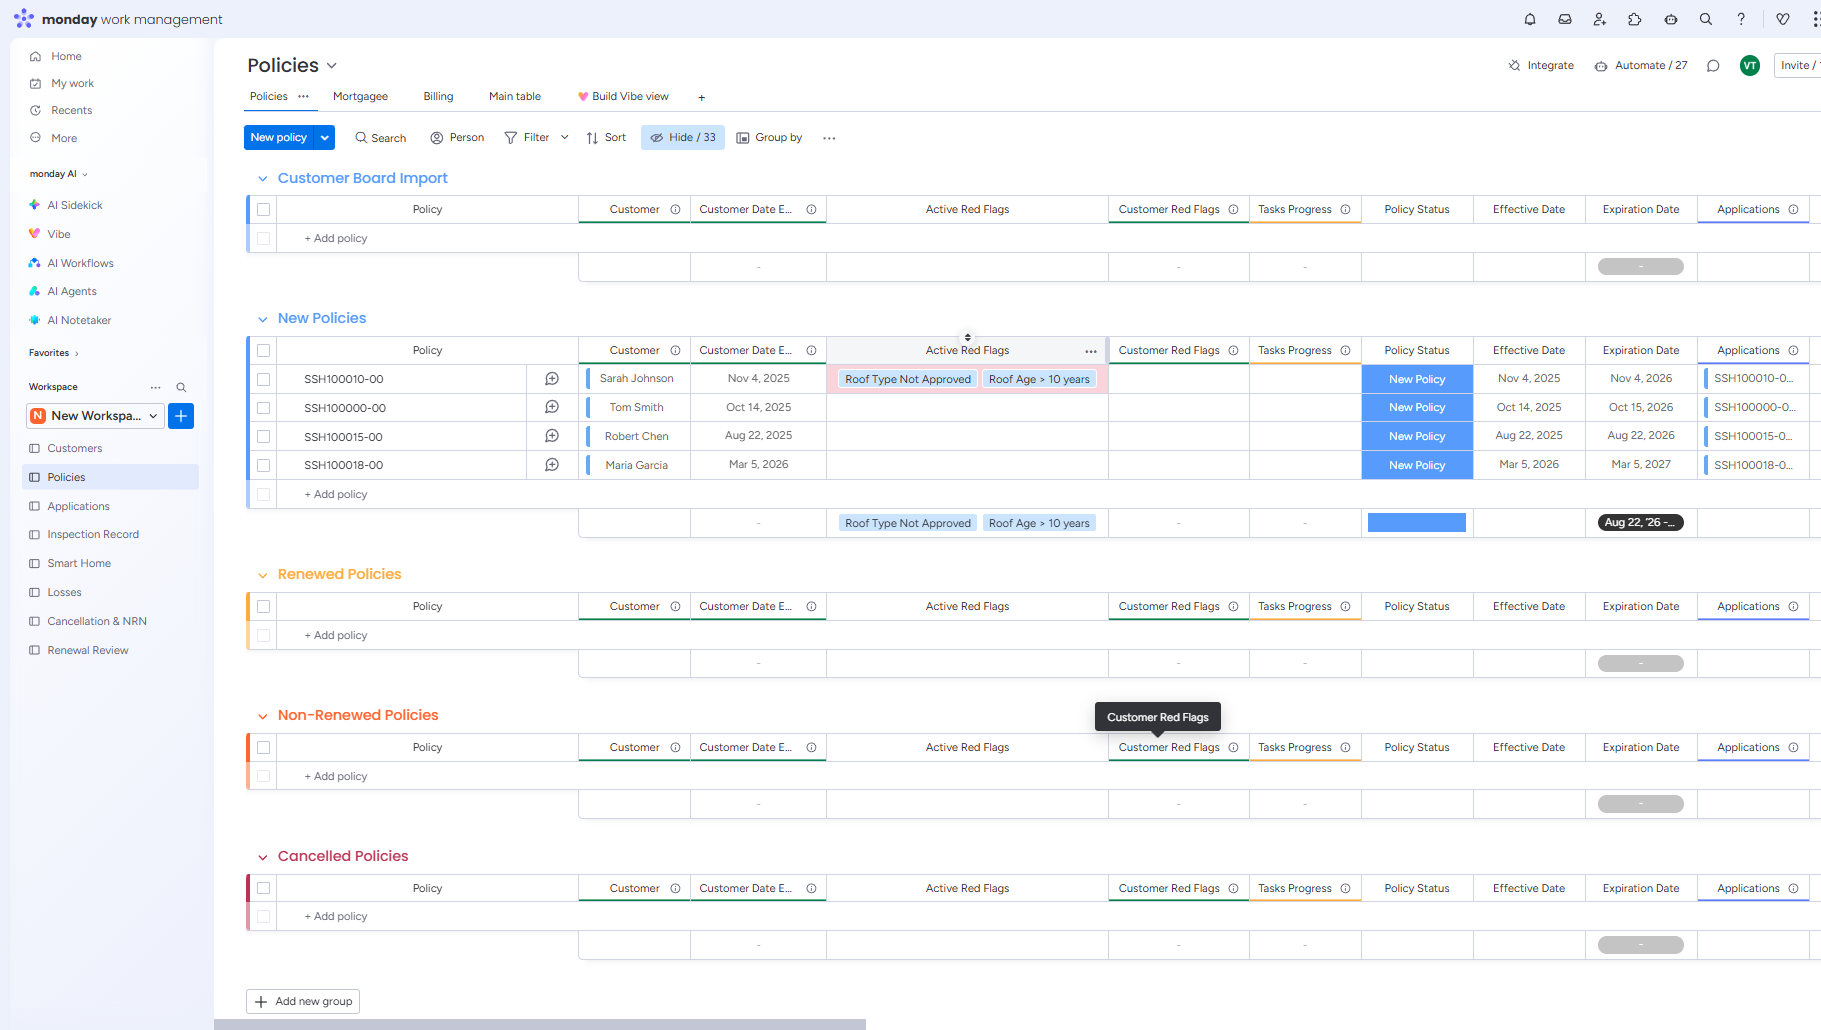Click the workspace search magnifier icon

pyautogui.click(x=181, y=387)
